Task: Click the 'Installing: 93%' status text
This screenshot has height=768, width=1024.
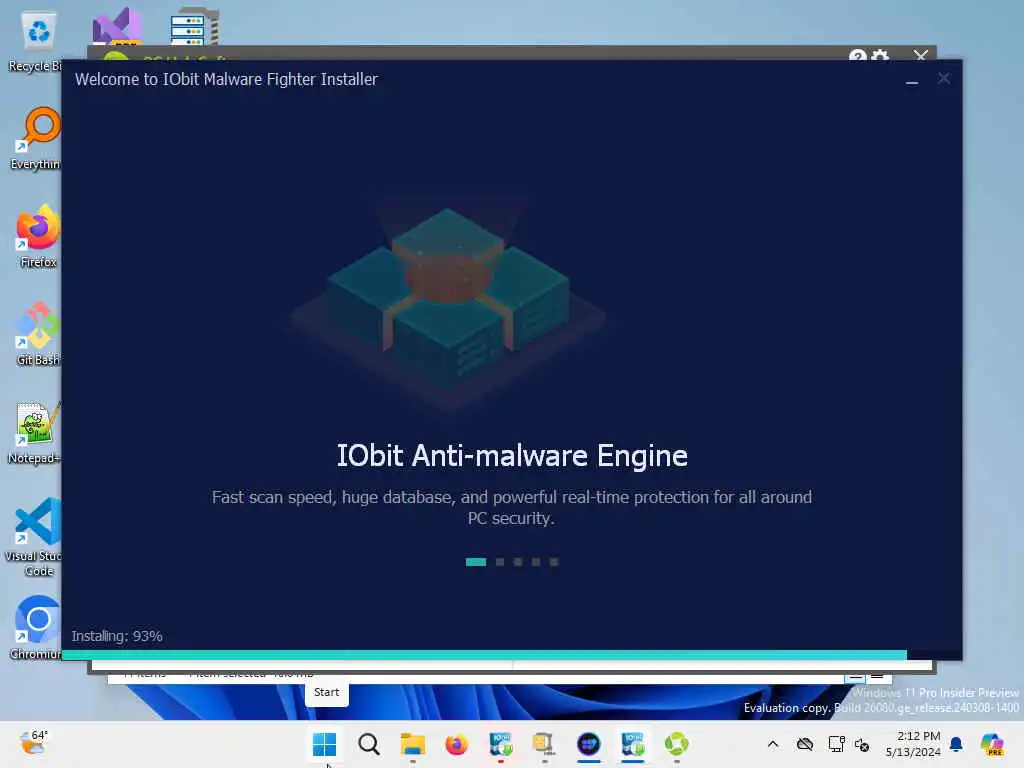Action: tap(117, 636)
